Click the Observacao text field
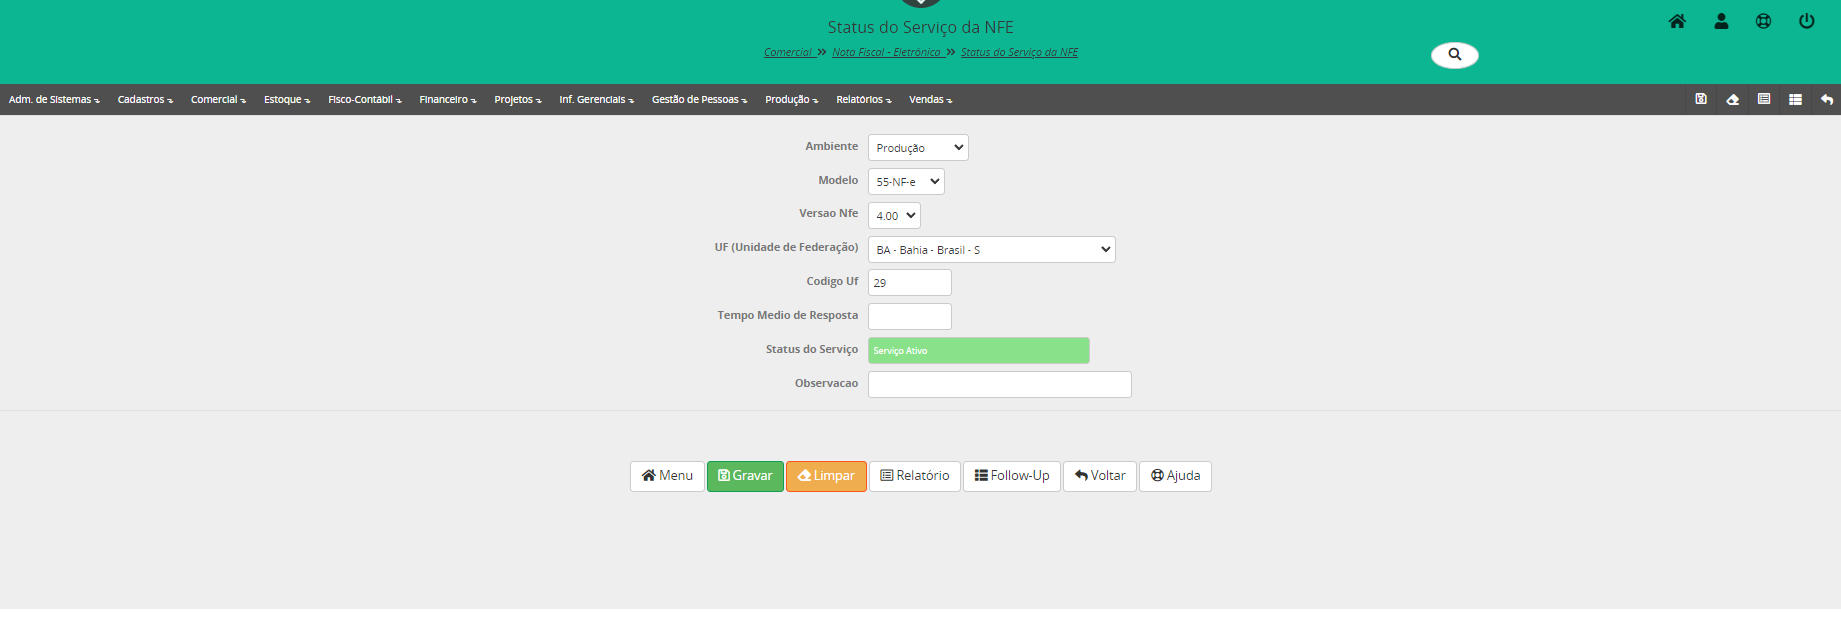 tap(999, 385)
